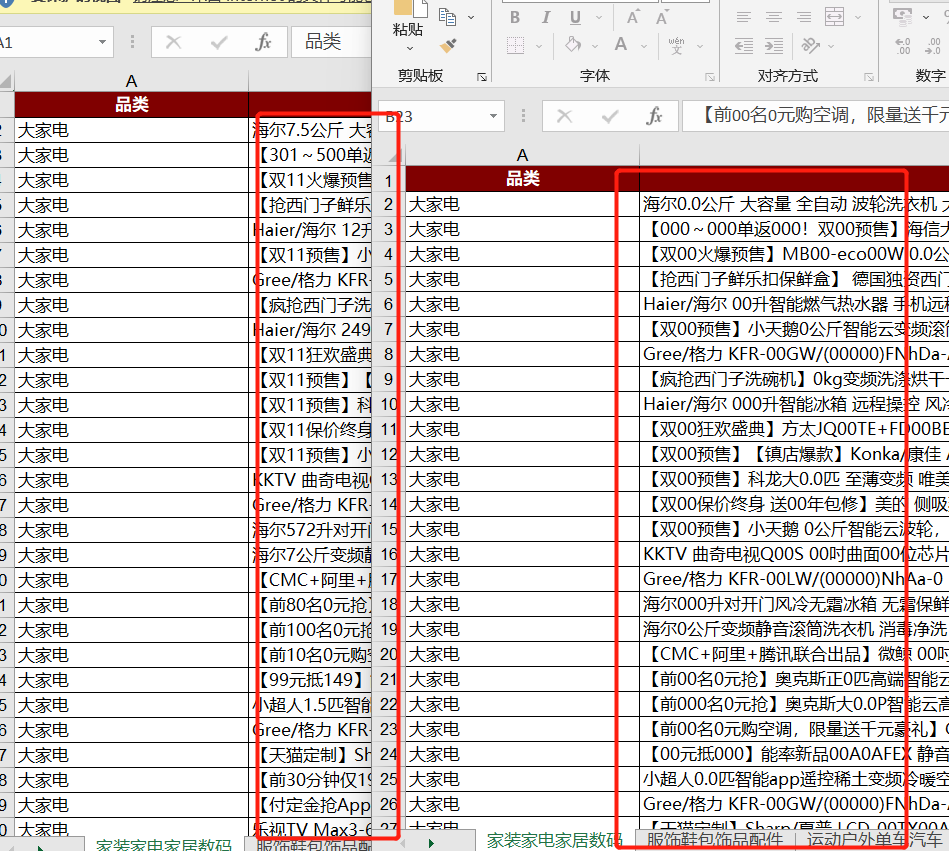Click Merge and Center icon
This screenshot has height=851, width=949.
(835, 17)
